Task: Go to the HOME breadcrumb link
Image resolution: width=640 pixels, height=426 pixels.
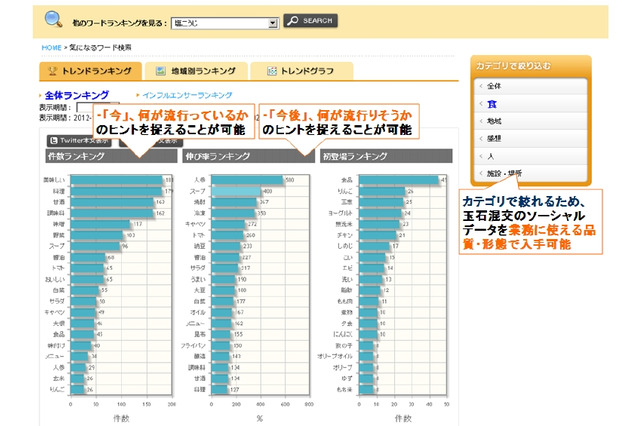Action: point(51,48)
